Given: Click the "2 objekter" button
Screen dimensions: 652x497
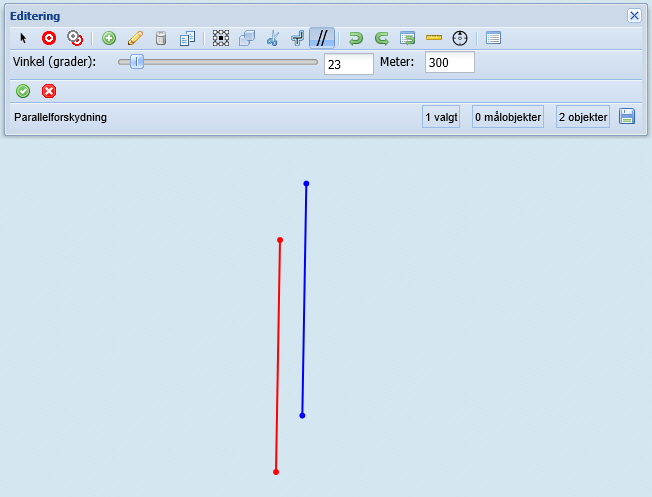Looking at the screenshot, I should point(583,117).
